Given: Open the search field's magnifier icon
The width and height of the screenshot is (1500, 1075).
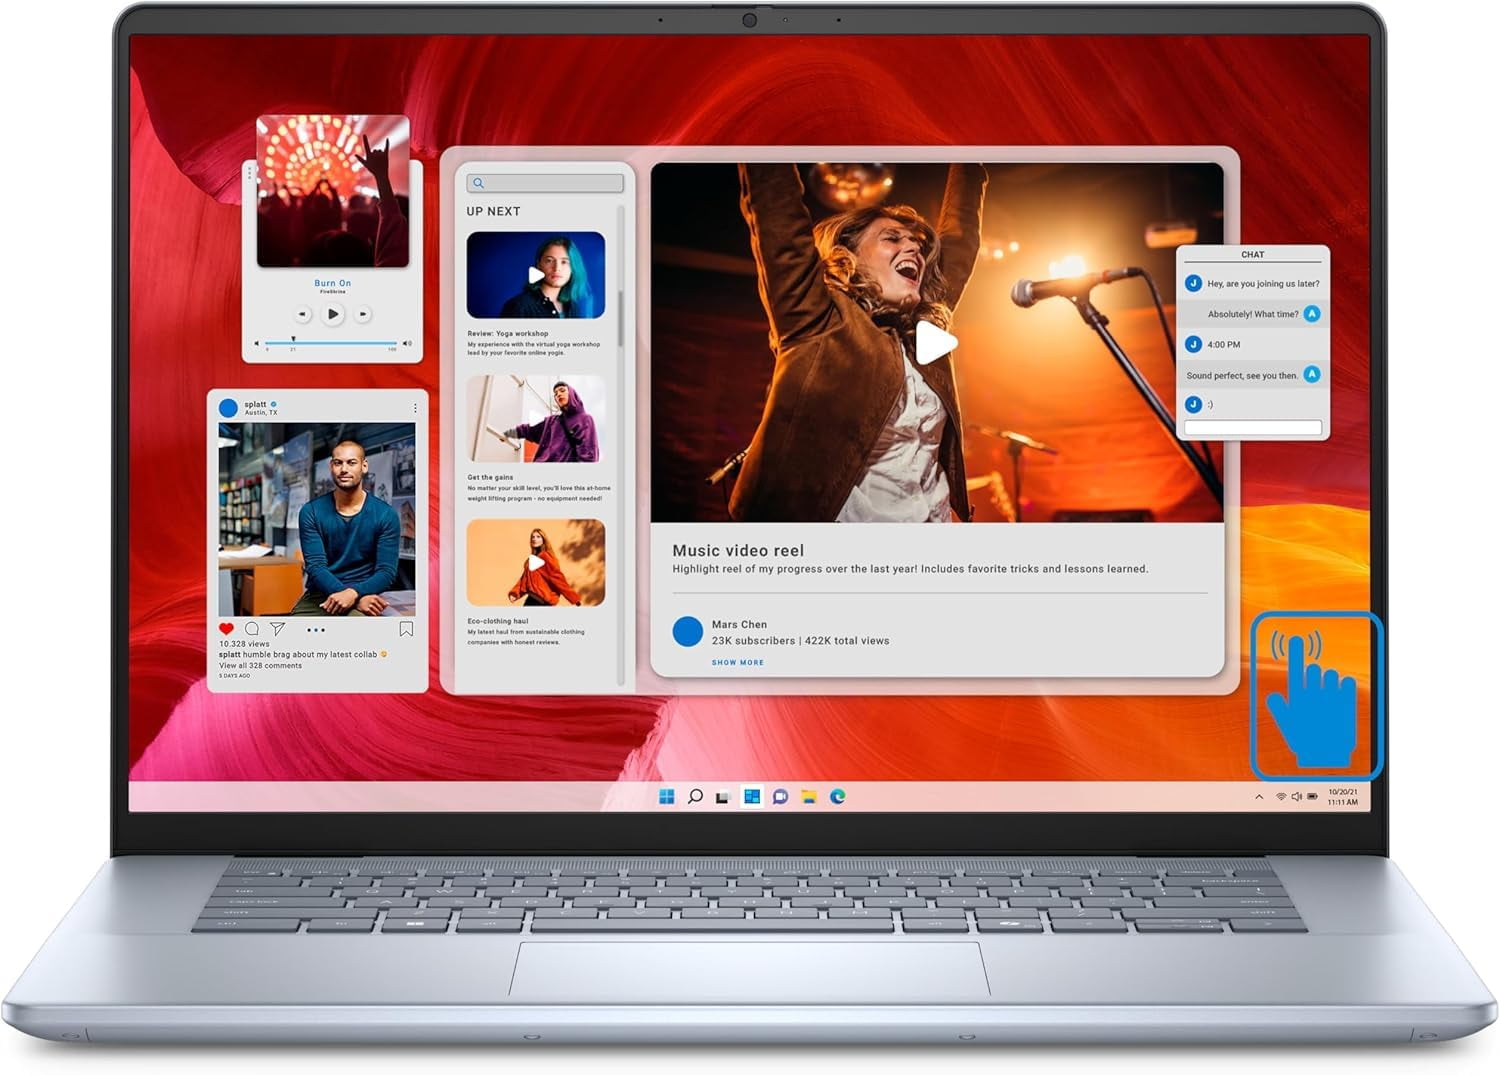Looking at the screenshot, I should (x=481, y=182).
